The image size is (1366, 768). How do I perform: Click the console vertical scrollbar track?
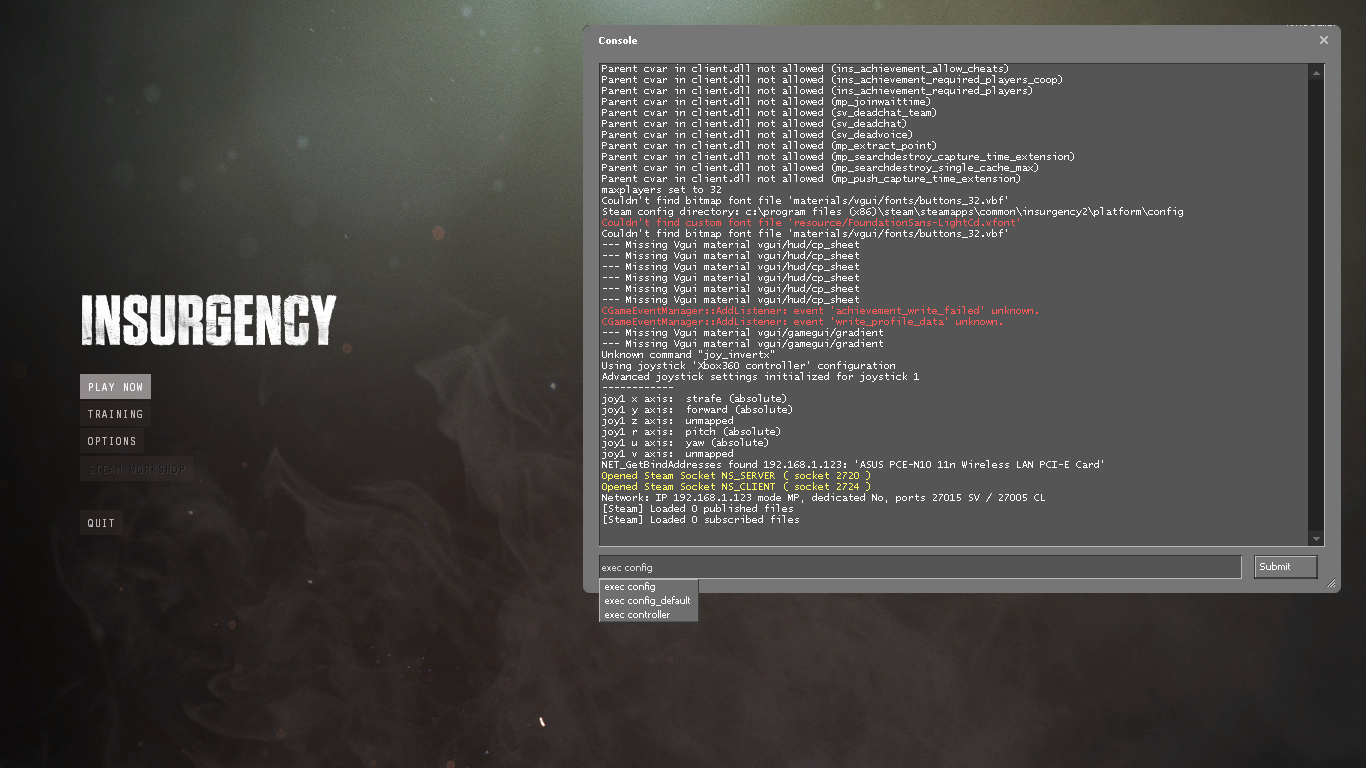click(x=1317, y=305)
